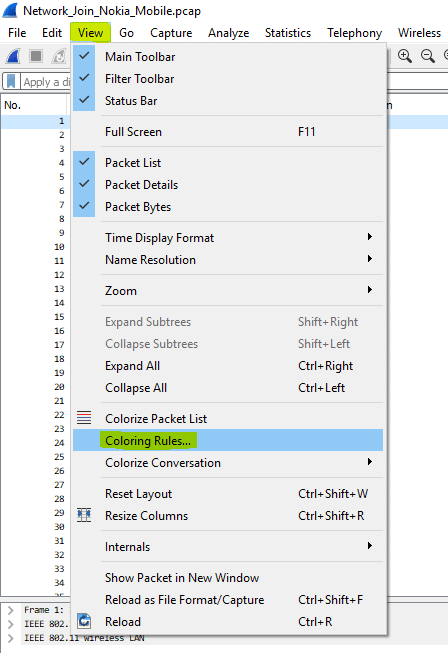Click the Reload icon in View menu
The height and width of the screenshot is (653, 448).
point(84,621)
